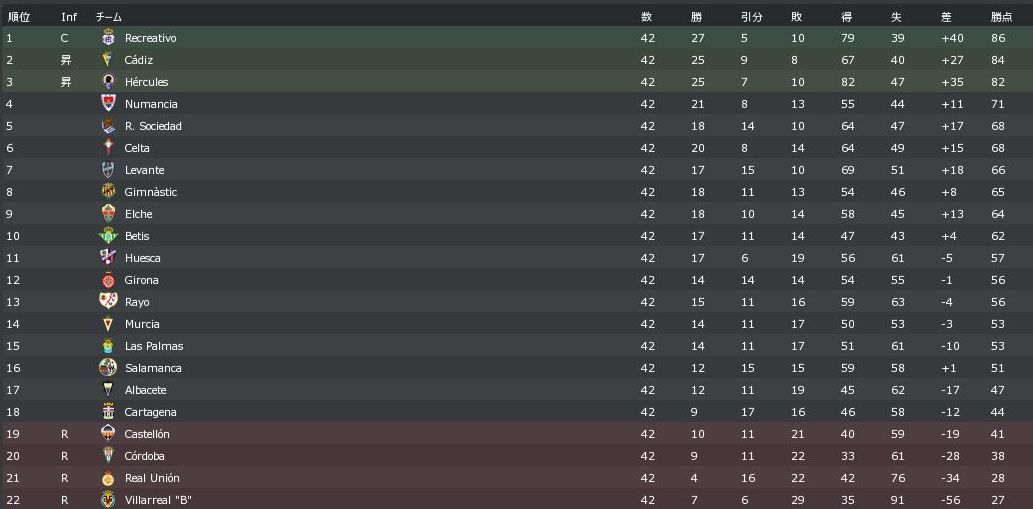This screenshot has width=1033, height=509.
Task: Click the Betis club badge icon
Action: (109, 236)
